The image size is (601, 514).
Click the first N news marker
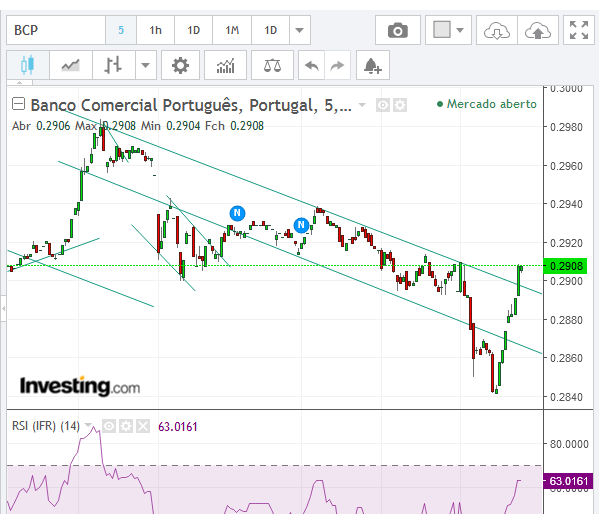coord(237,213)
